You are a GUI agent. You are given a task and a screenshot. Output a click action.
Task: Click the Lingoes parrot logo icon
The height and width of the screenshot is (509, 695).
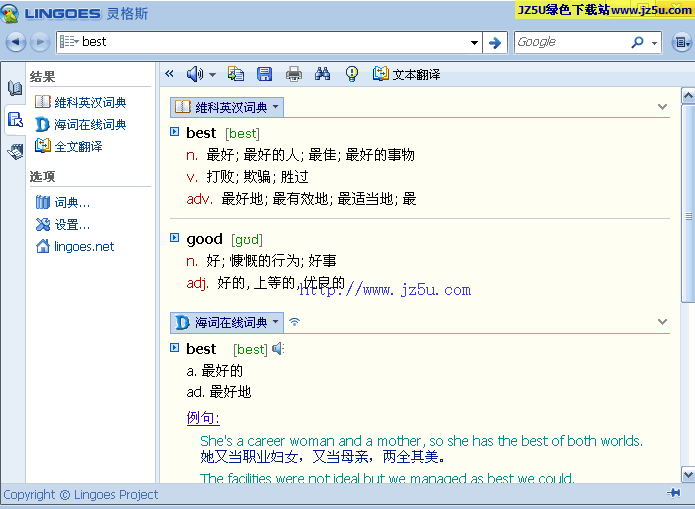point(10,13)
